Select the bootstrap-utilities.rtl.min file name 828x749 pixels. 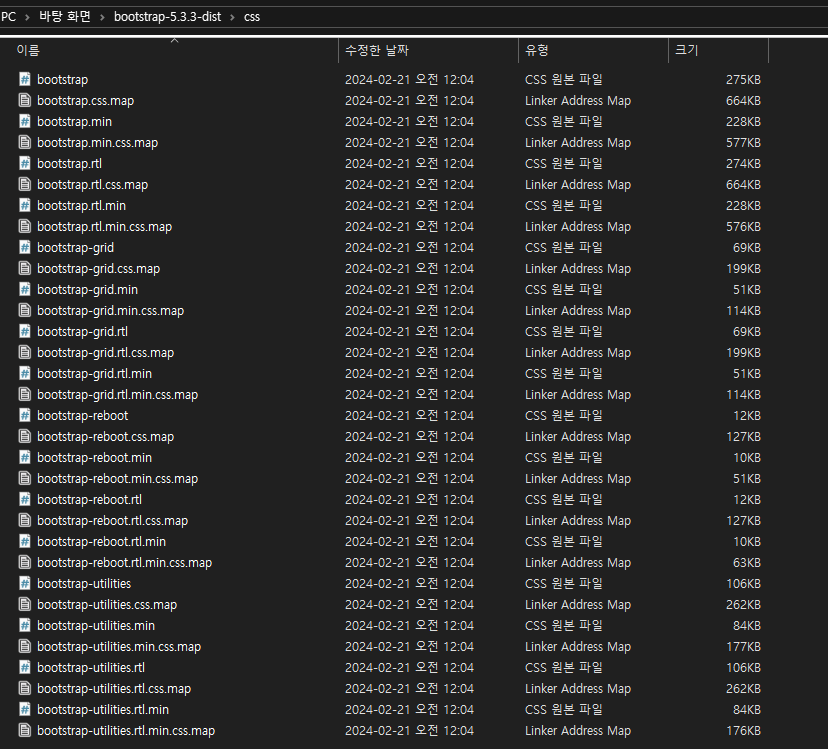pos(103,709)
